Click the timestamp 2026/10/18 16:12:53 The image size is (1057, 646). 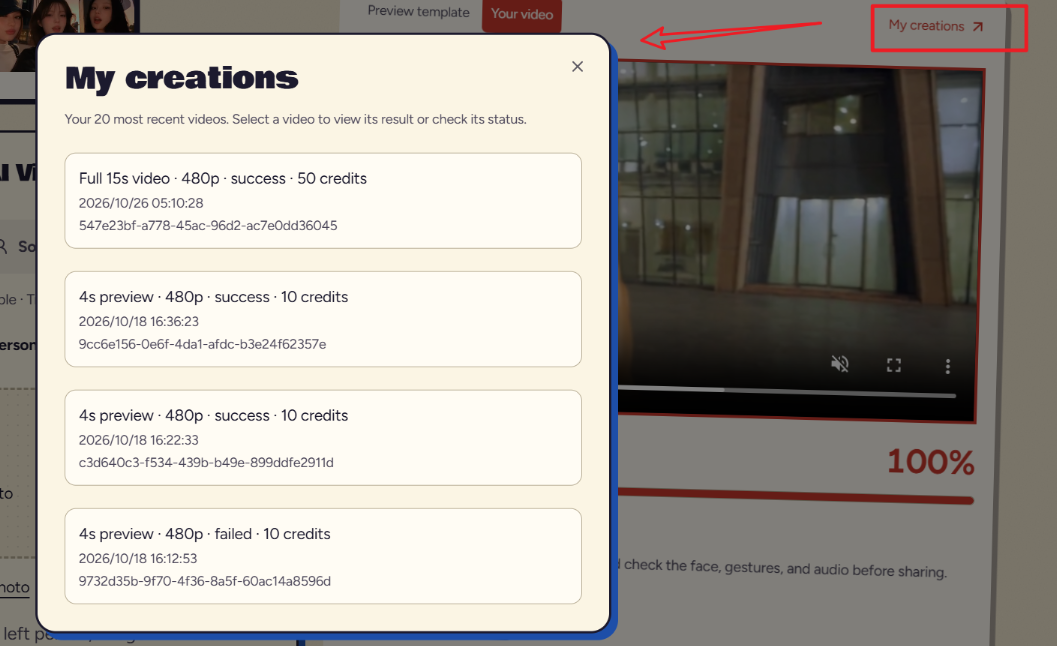point(138,558)
